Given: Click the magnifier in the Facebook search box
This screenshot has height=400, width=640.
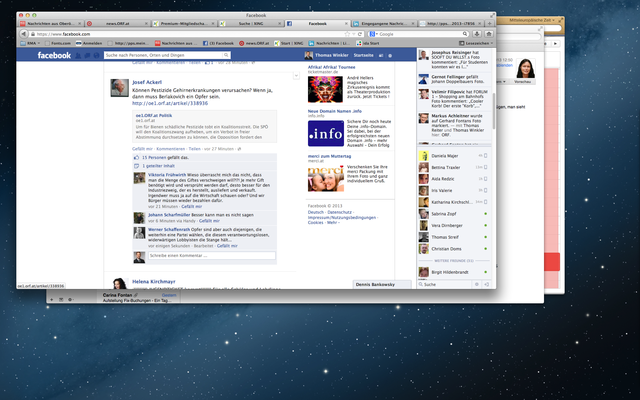Looking at the screenshot, I should (226, 55).
